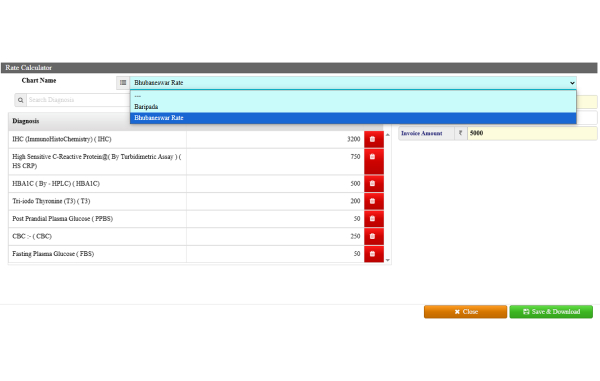Delete the Tri-iodo Thyronine T3 row
600x381 pixels.
point(373,201)
